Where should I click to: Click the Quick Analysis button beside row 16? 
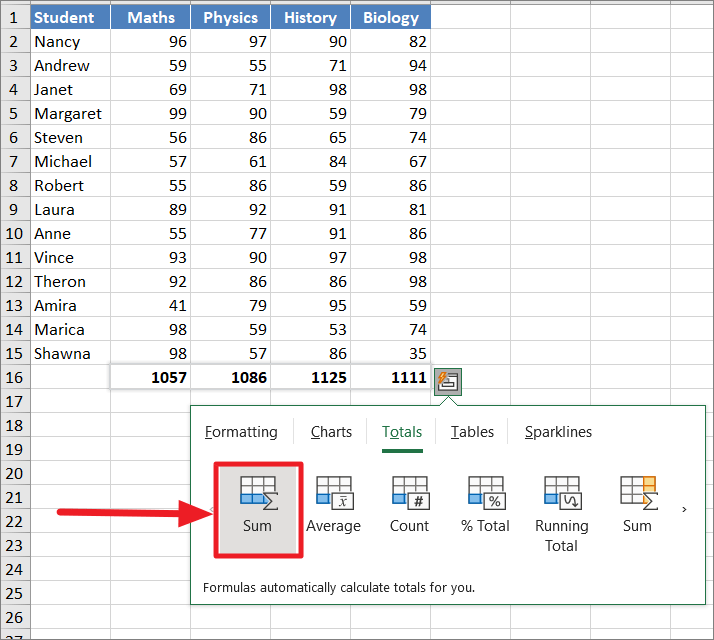click(x=448, y=381)
